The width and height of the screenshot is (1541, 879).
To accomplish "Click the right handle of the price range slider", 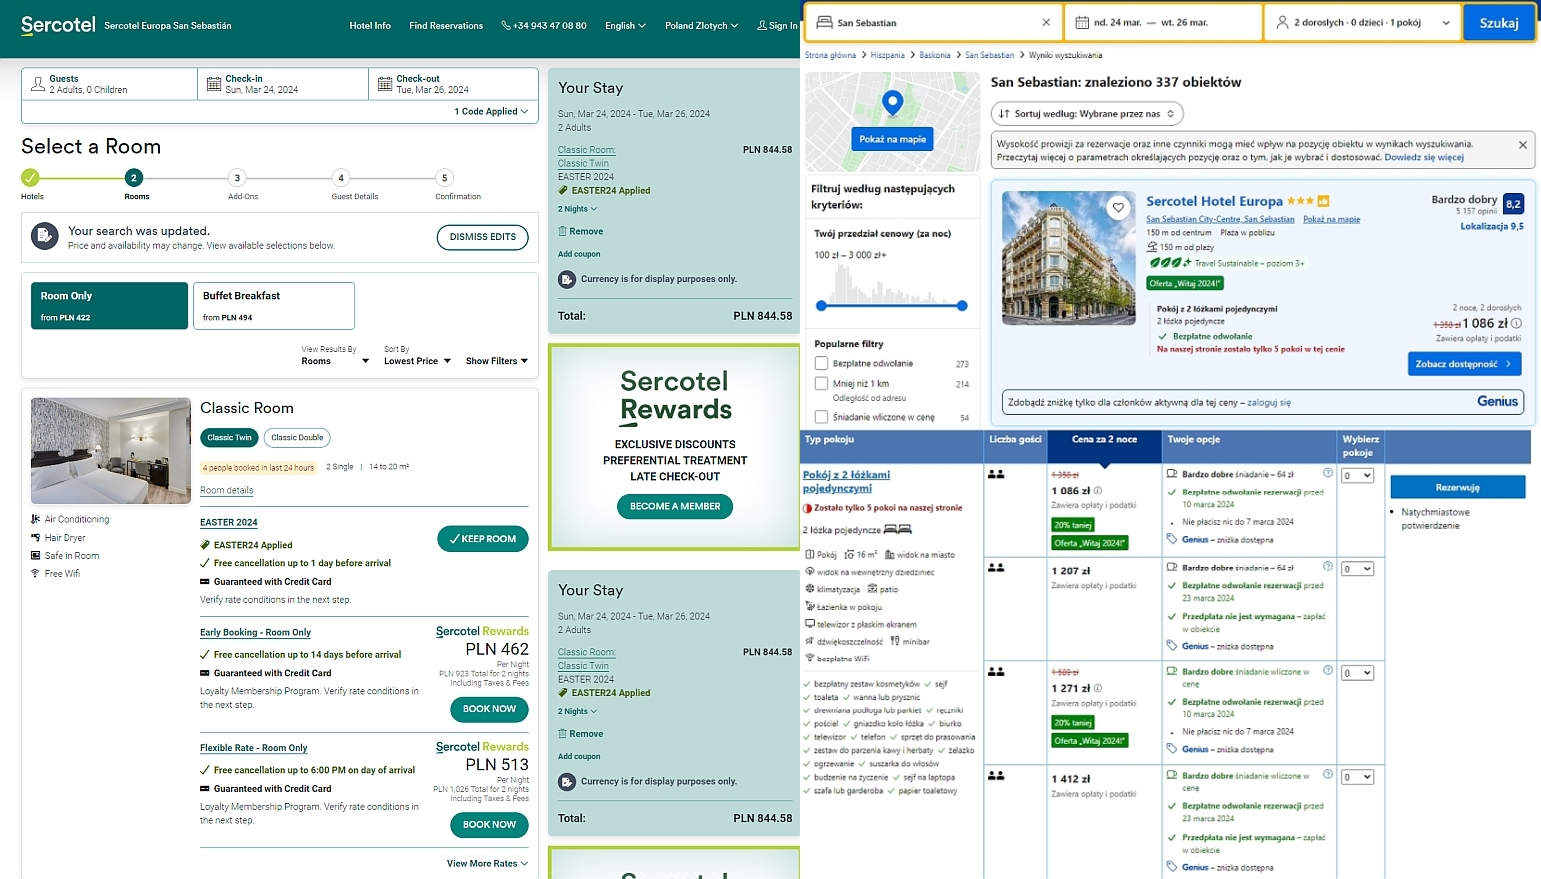I will (x=962, y=306).
